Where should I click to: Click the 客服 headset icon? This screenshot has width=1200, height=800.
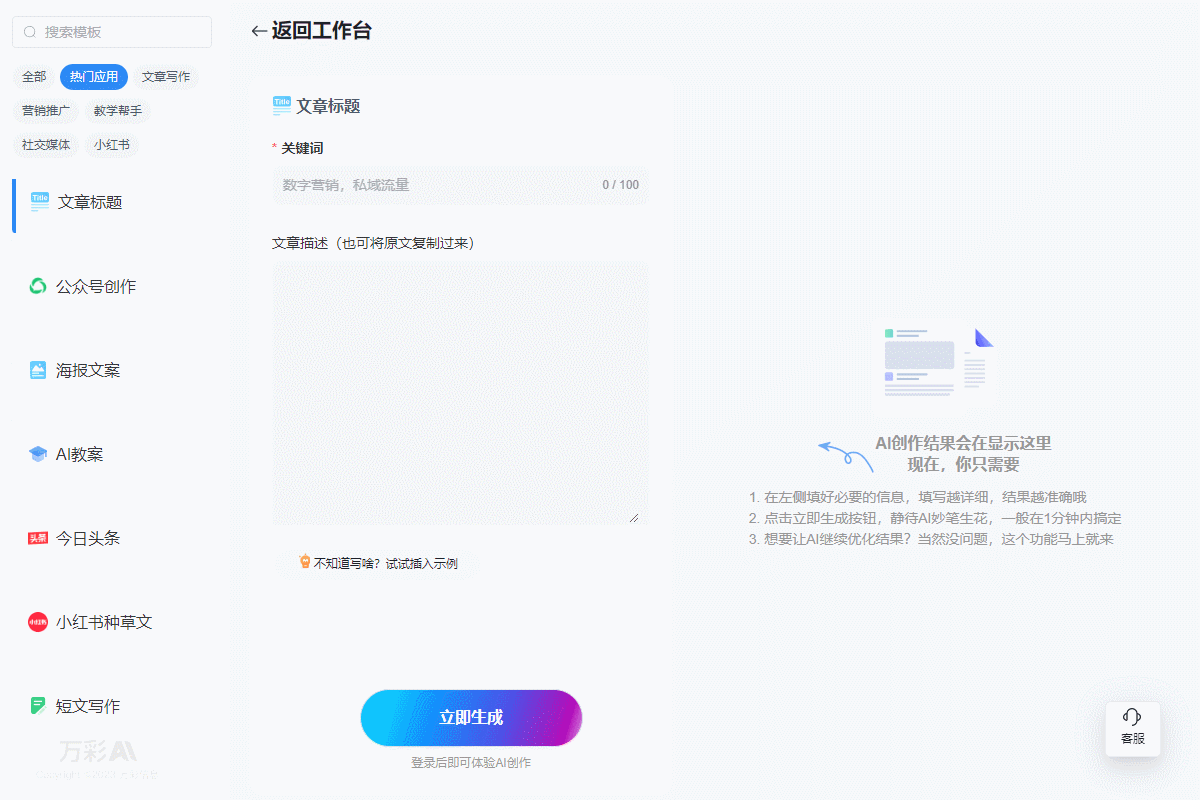pos(1132,717)
